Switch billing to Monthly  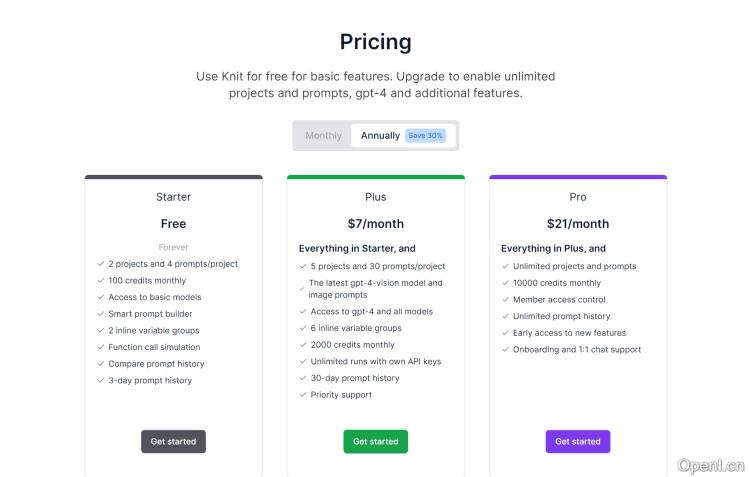323,135
